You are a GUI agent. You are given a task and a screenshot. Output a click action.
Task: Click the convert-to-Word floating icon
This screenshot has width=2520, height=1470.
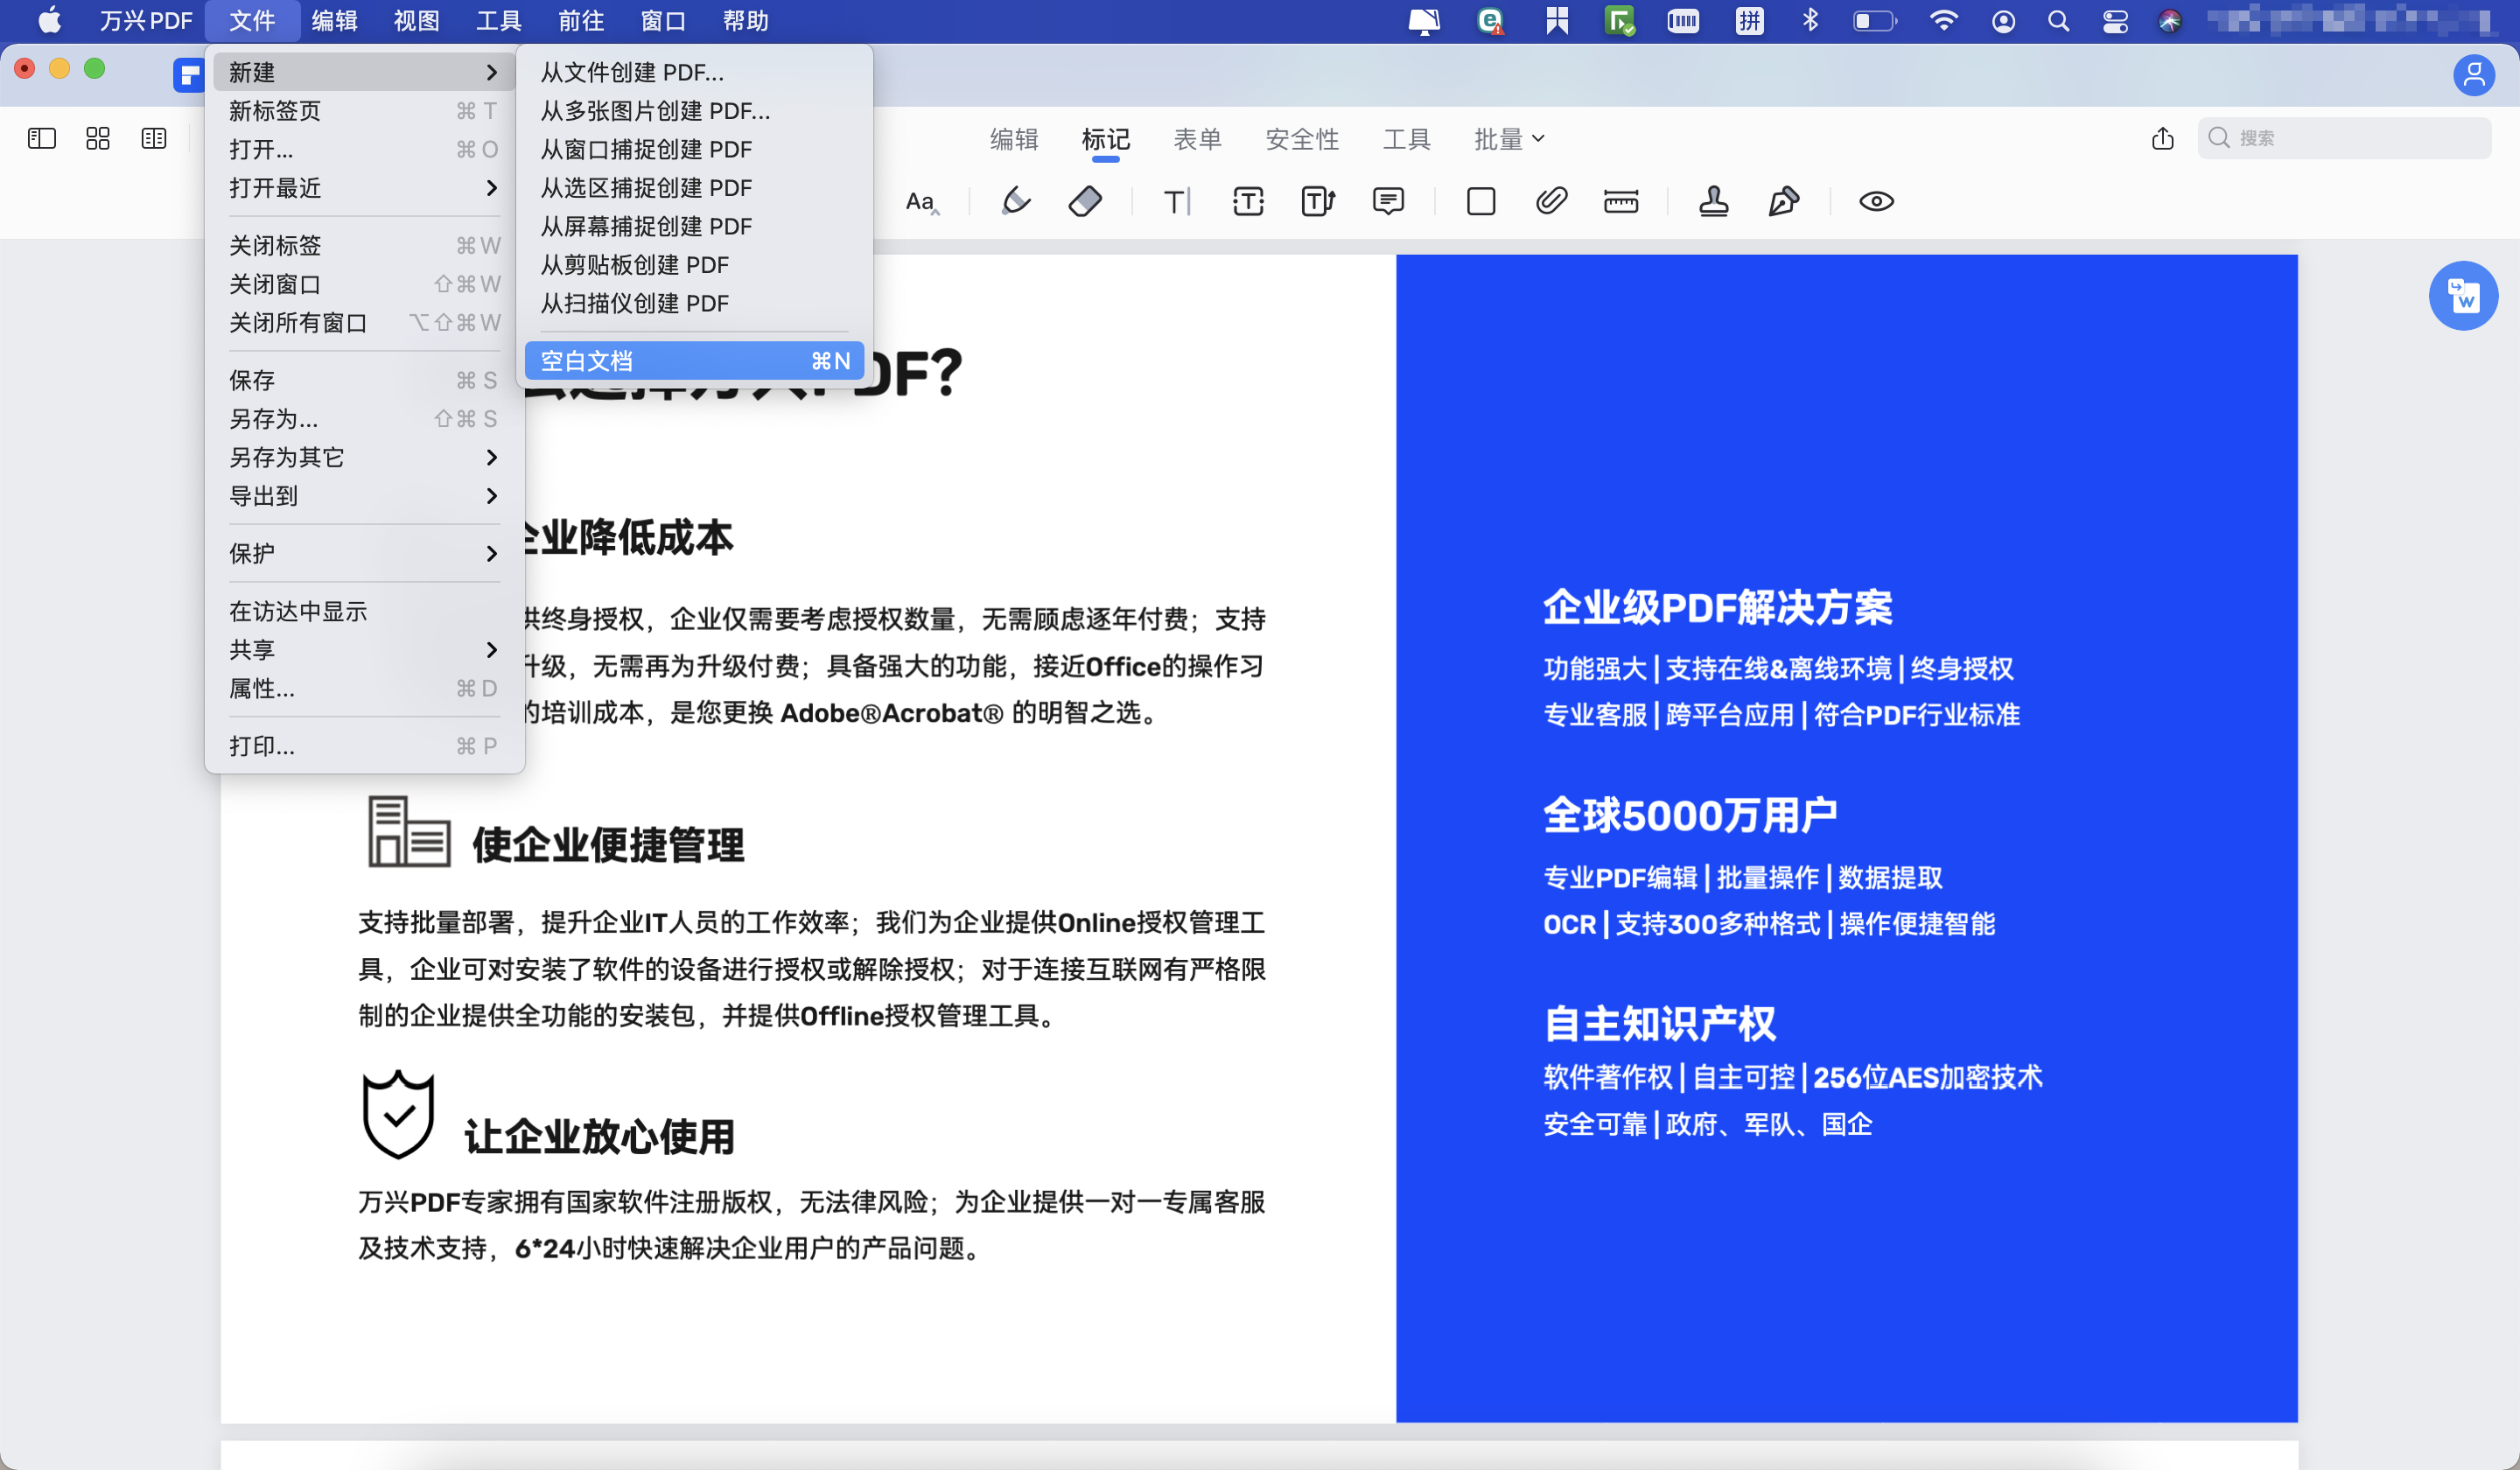coord(2464,296)
